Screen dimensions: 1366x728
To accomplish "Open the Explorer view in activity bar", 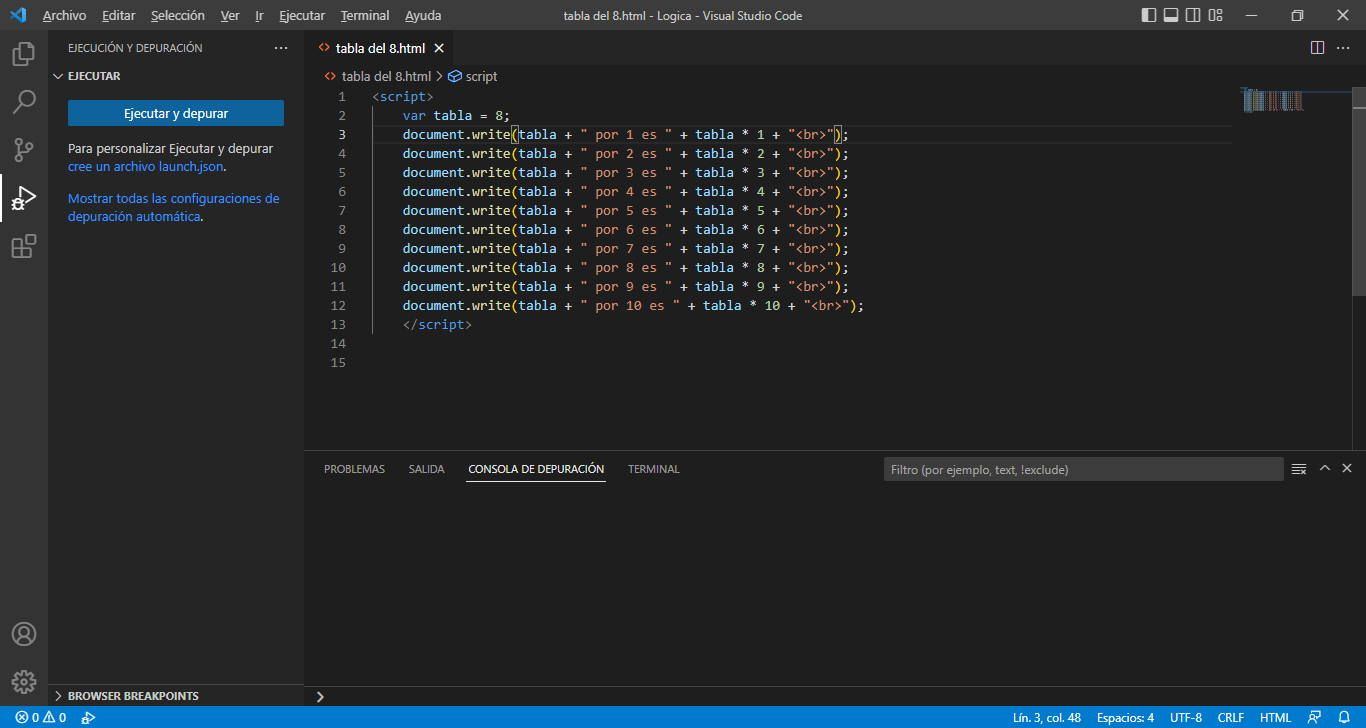I will (x=24, y=54).
